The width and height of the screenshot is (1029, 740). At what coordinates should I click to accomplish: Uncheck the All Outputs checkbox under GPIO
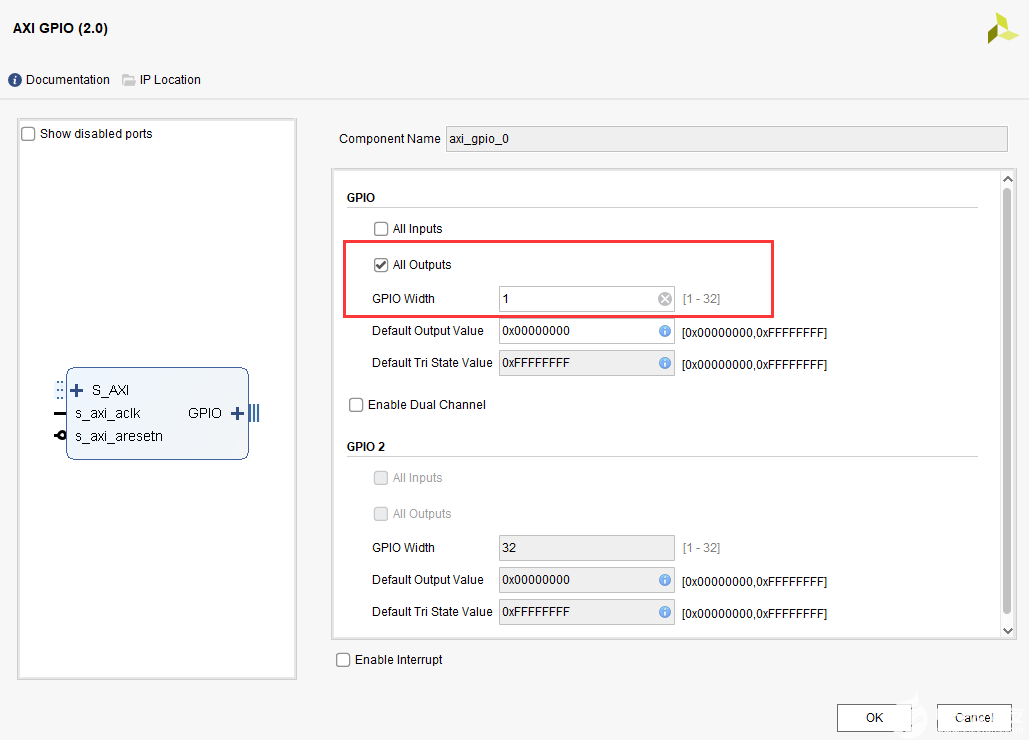point(381,265)
